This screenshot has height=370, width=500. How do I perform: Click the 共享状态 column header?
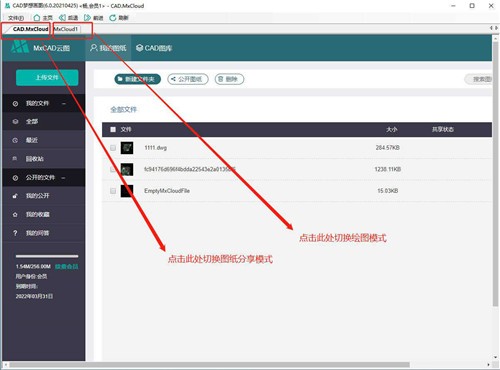tap(443, 129)
